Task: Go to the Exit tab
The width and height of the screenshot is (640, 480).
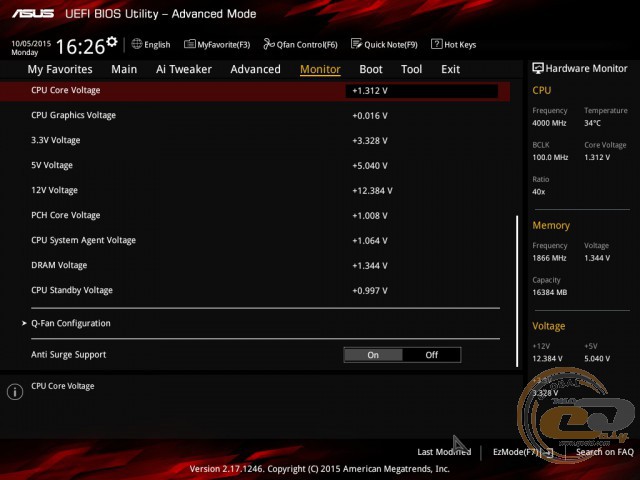Action: coord(450,69)
